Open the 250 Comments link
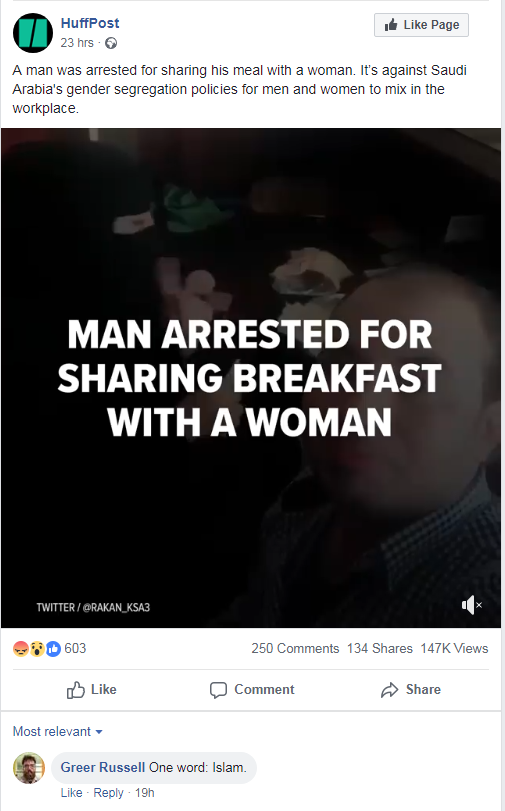 click(x=295, y=649)
